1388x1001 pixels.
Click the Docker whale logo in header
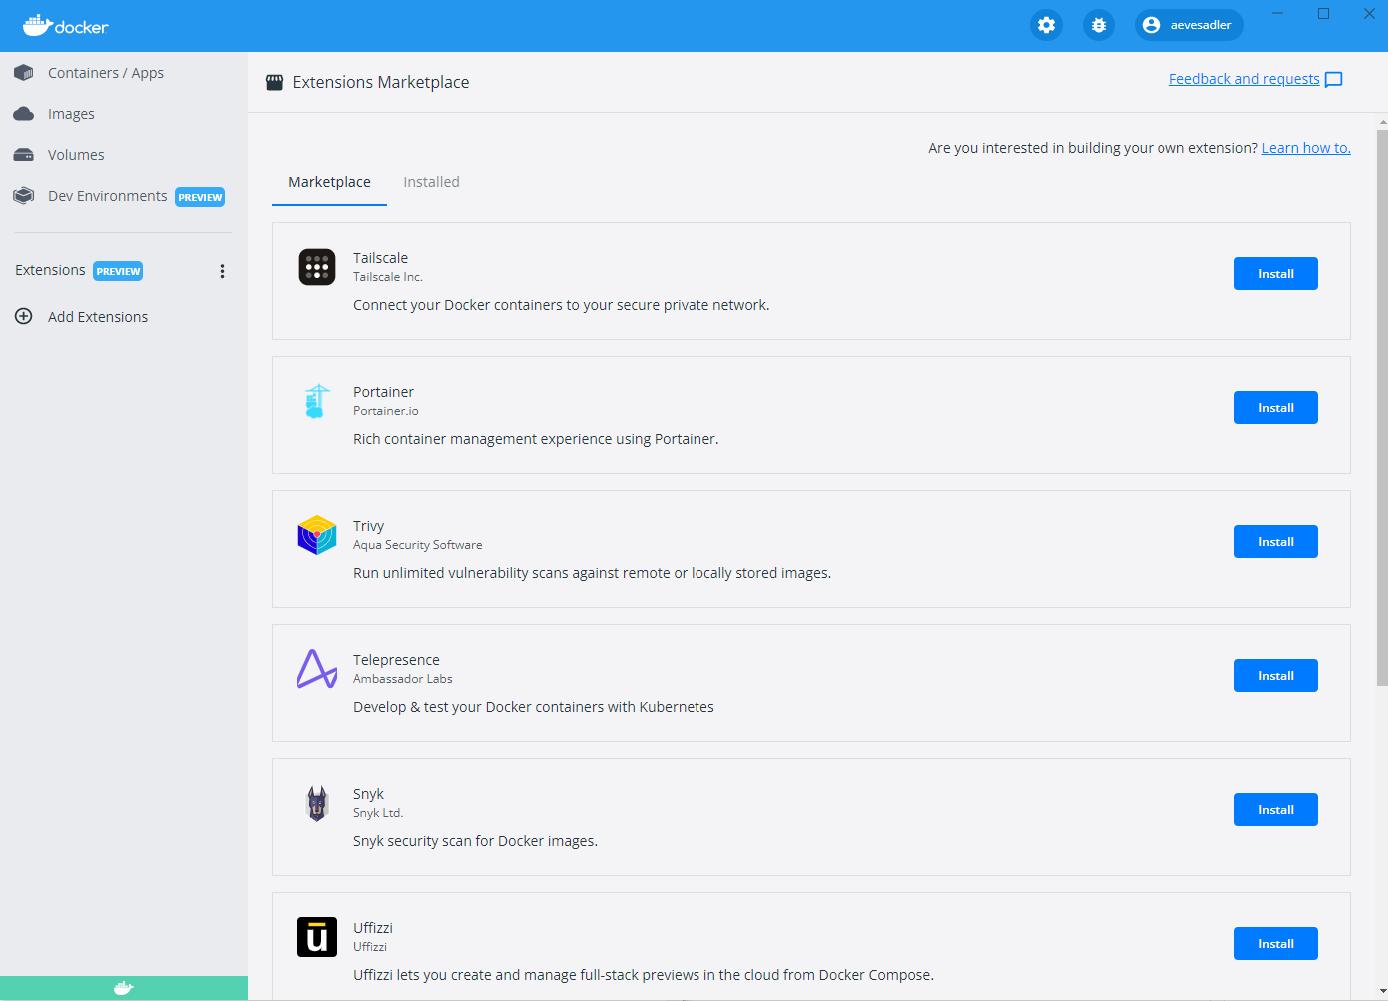[65, 25]
